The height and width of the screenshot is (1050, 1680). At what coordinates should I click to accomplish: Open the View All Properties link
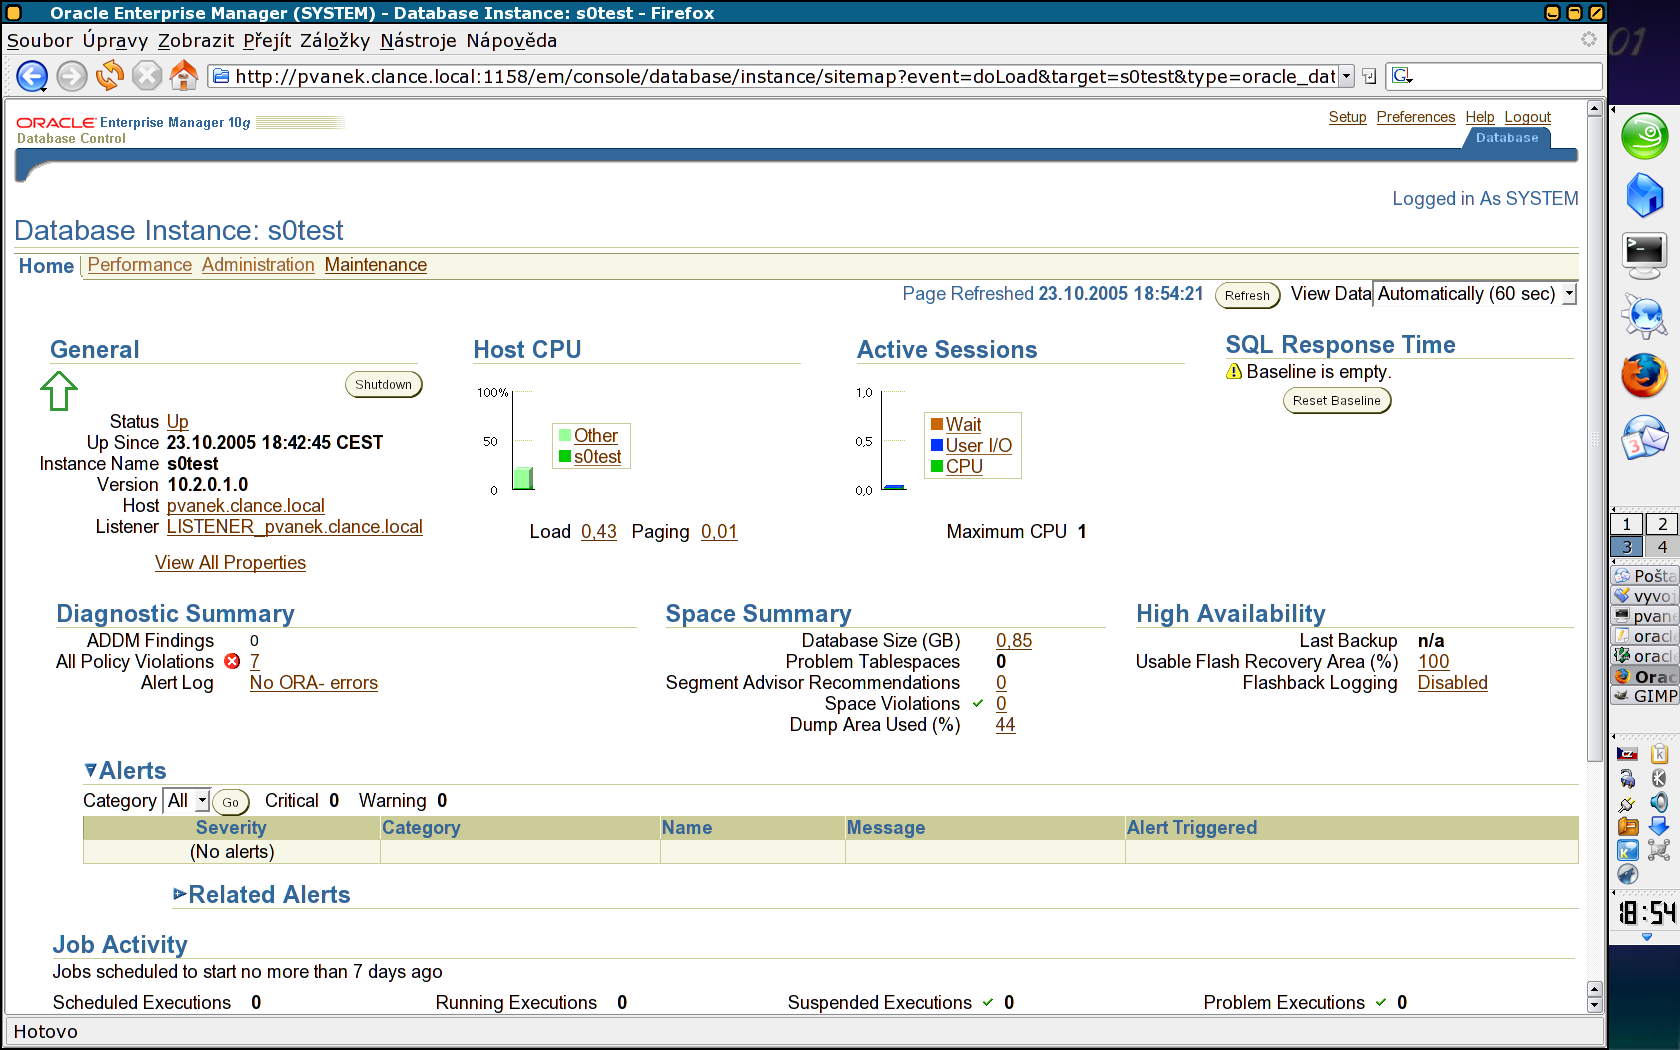click(230, 562)
